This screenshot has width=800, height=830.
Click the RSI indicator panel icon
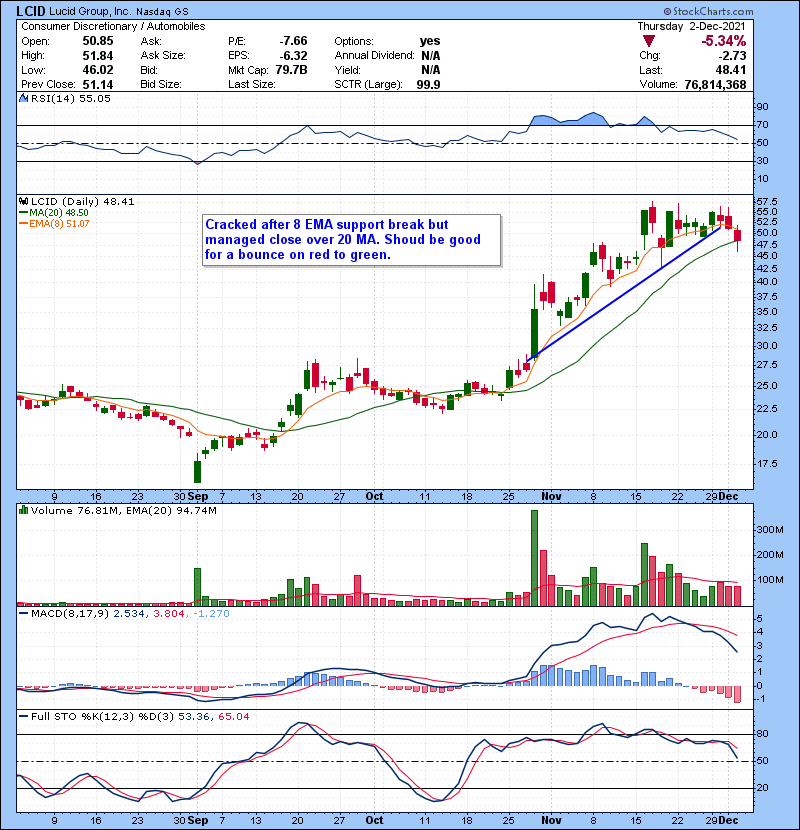tap(23, 98)
